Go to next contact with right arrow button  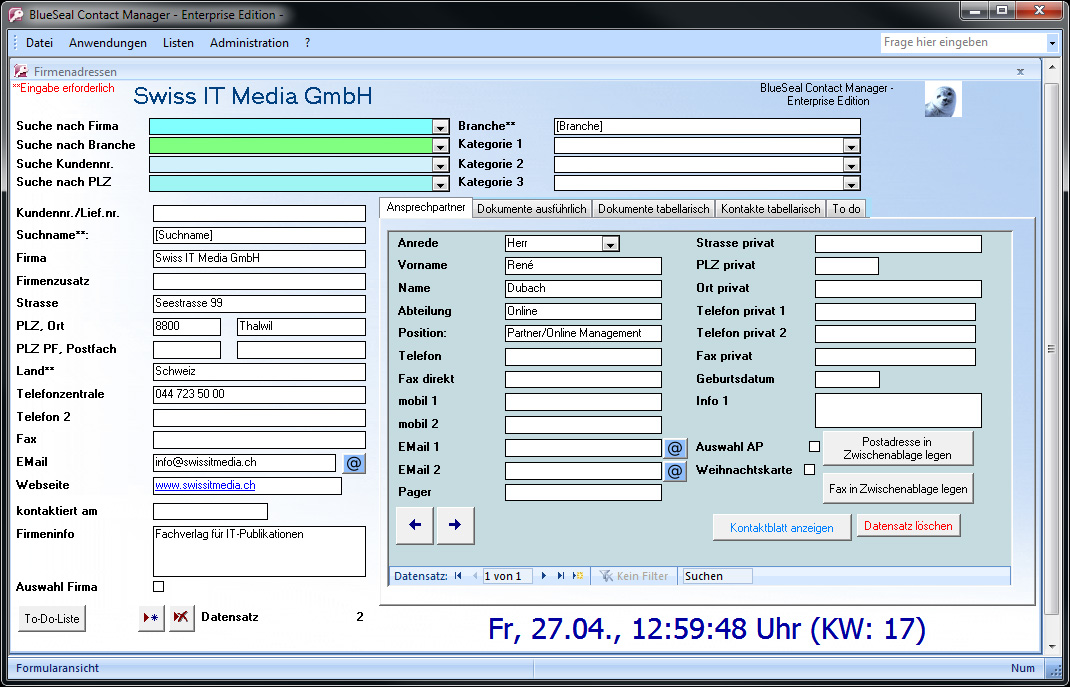tap(455, 525)
